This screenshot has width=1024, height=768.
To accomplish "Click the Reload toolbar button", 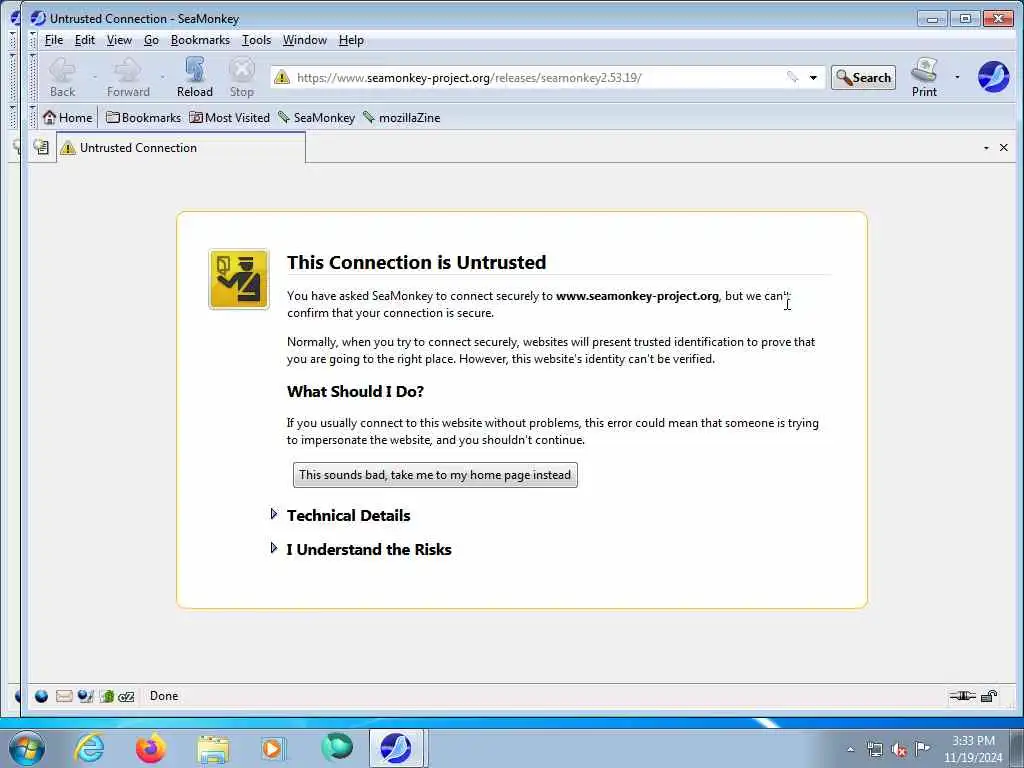I will pos(195,77).
